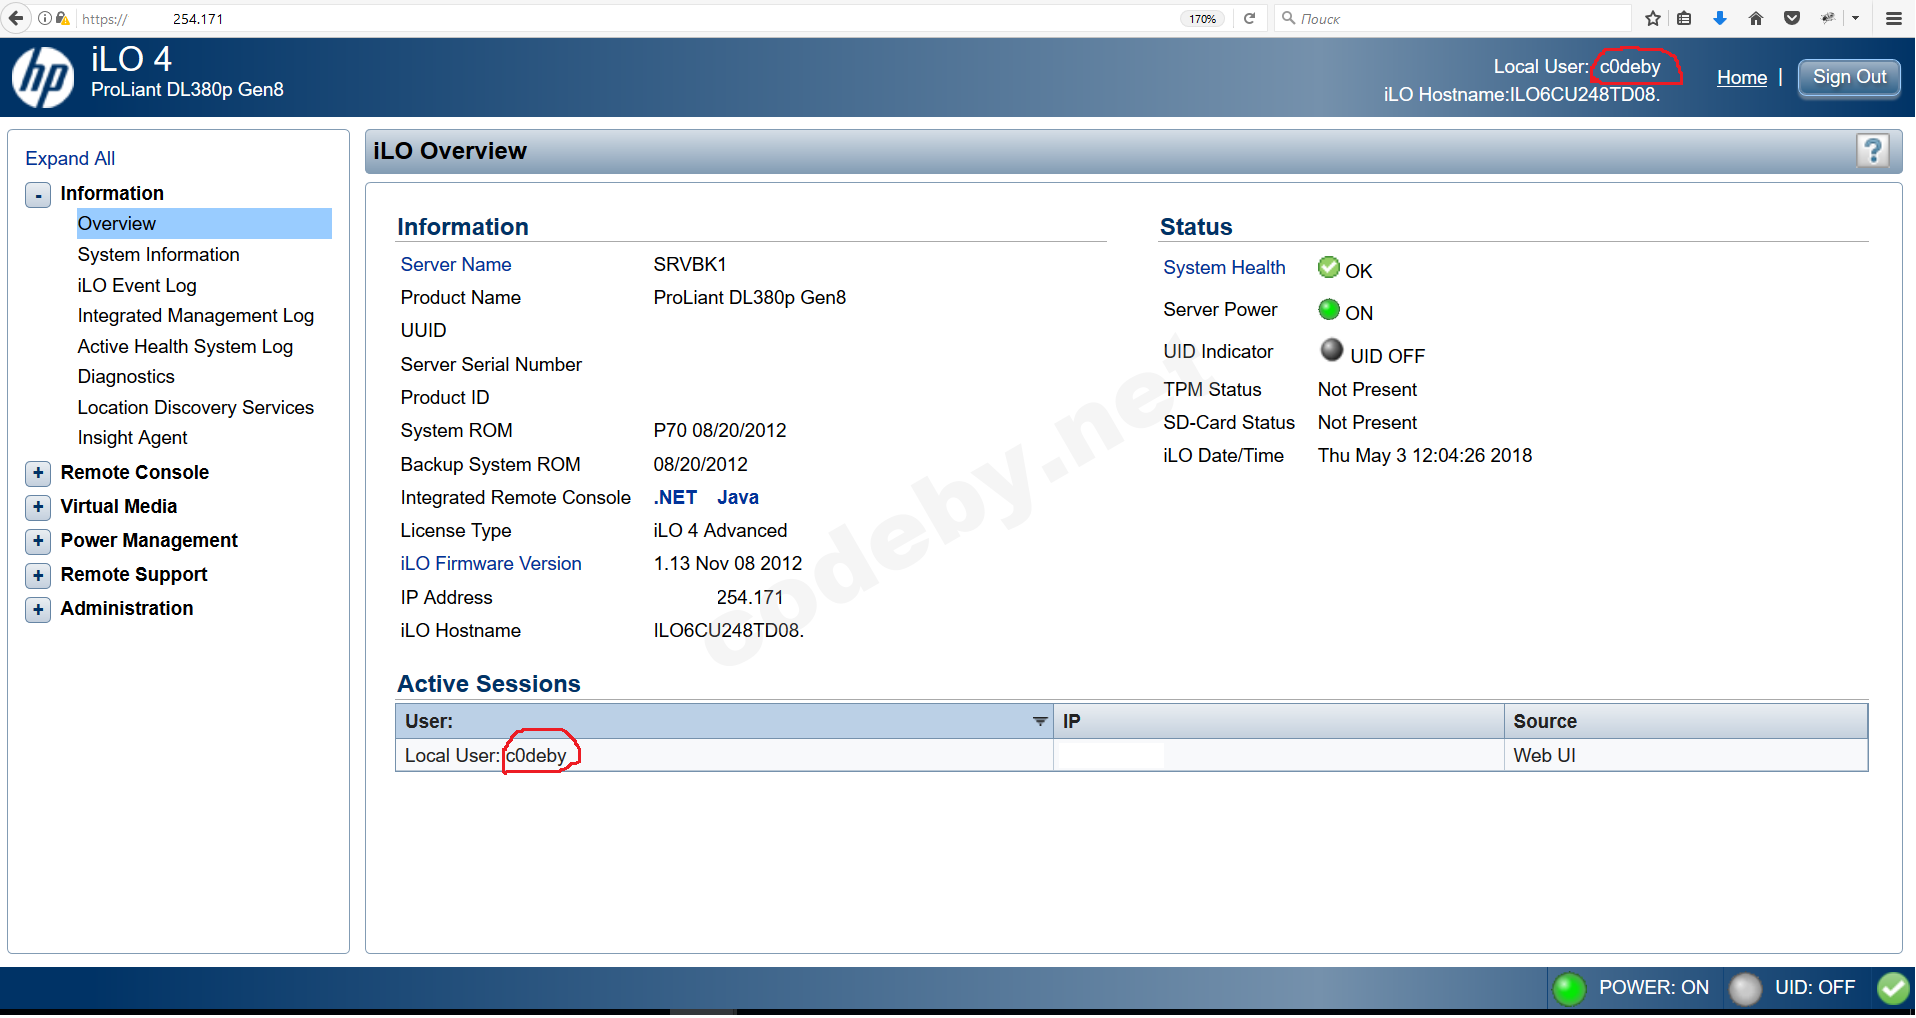Click the browser back arrow

point(16,18)
